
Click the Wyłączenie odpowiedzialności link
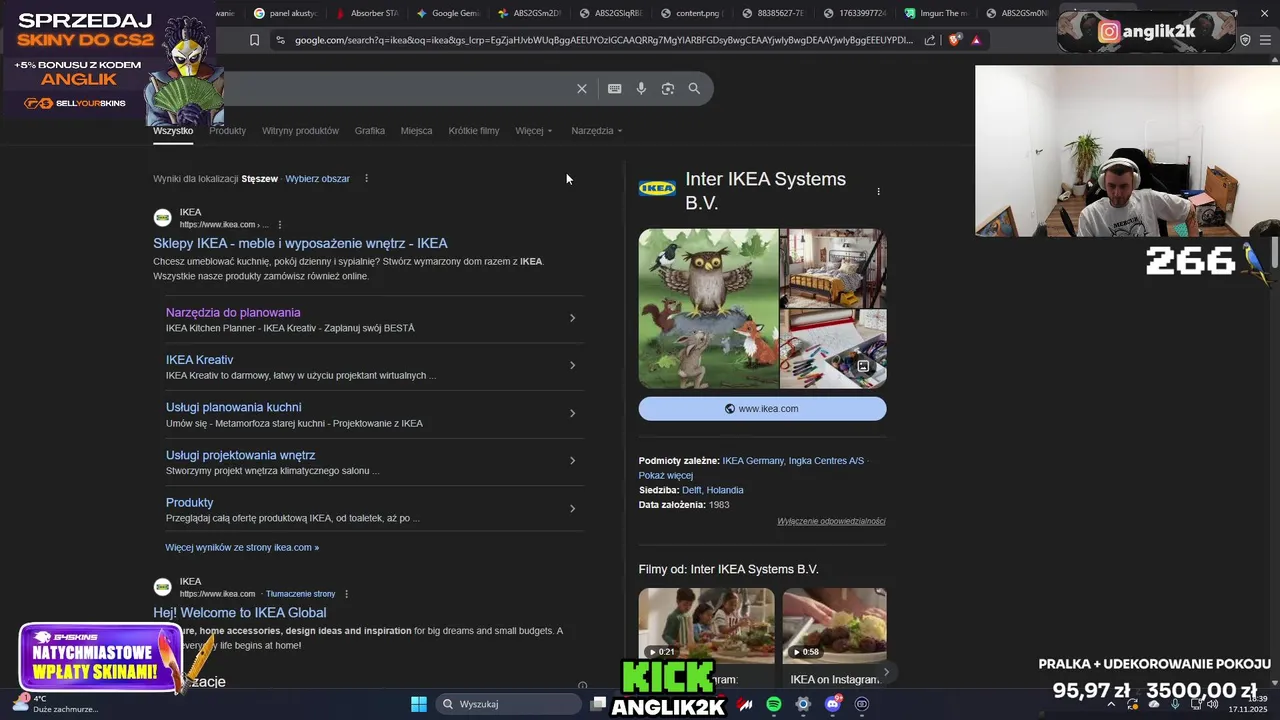[831, 521]
